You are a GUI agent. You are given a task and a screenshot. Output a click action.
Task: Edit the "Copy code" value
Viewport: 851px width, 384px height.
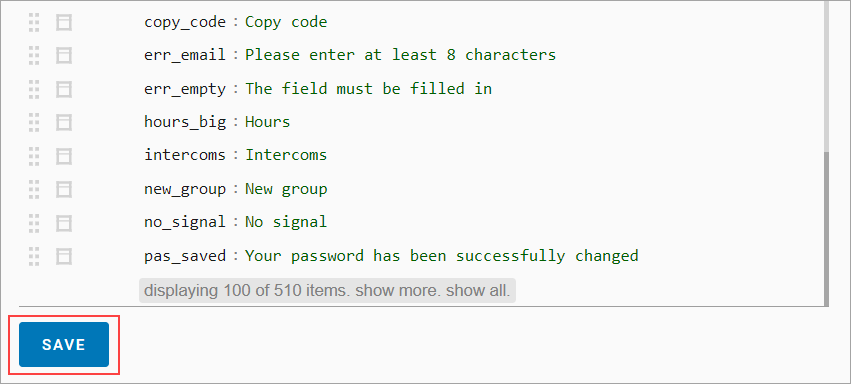(286, 22)
